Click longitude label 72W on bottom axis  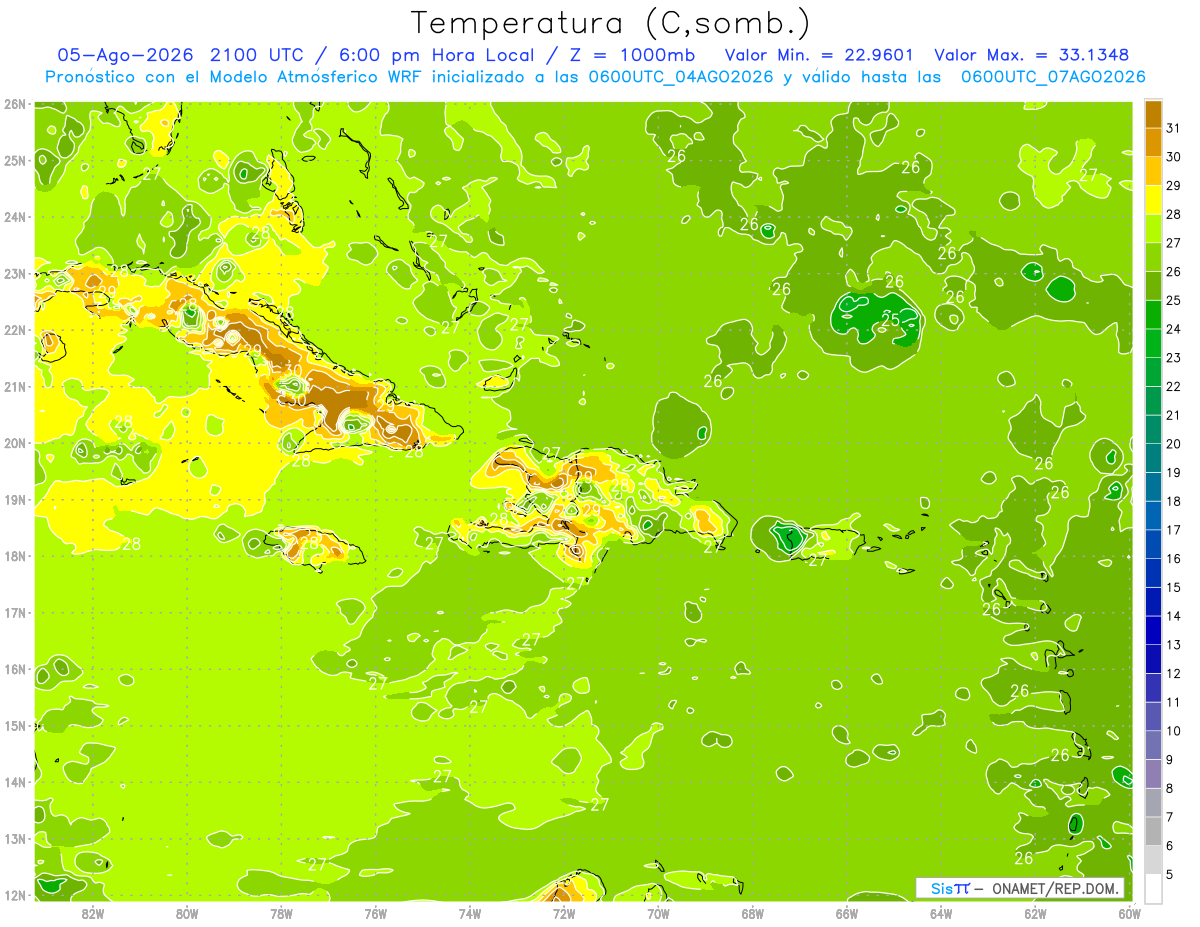click(564, 913)
